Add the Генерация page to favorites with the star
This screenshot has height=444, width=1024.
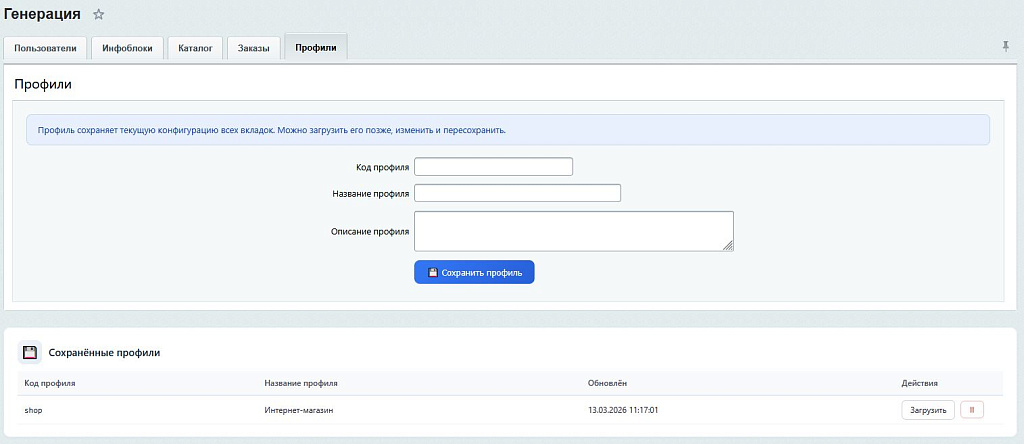[x=98, y=15]
